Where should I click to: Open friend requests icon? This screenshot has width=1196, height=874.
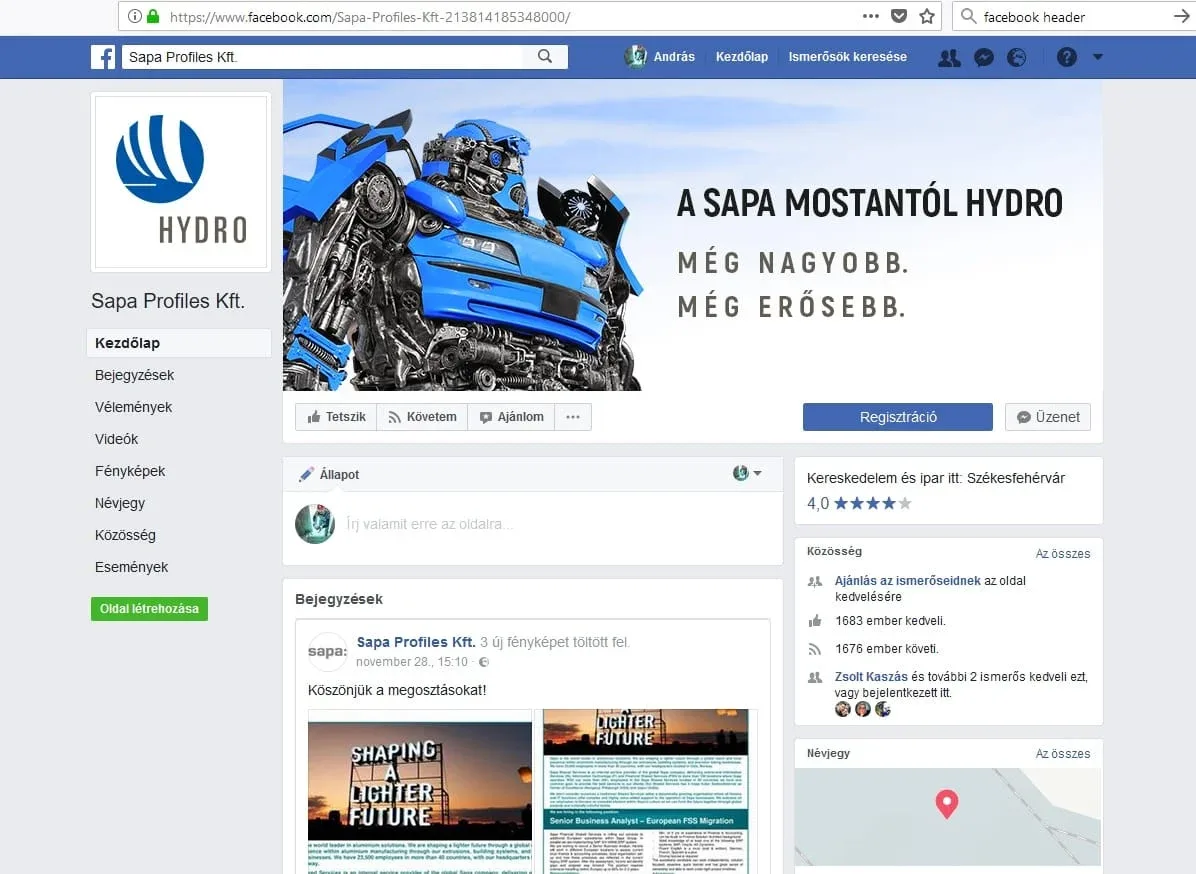click(949, 57)
